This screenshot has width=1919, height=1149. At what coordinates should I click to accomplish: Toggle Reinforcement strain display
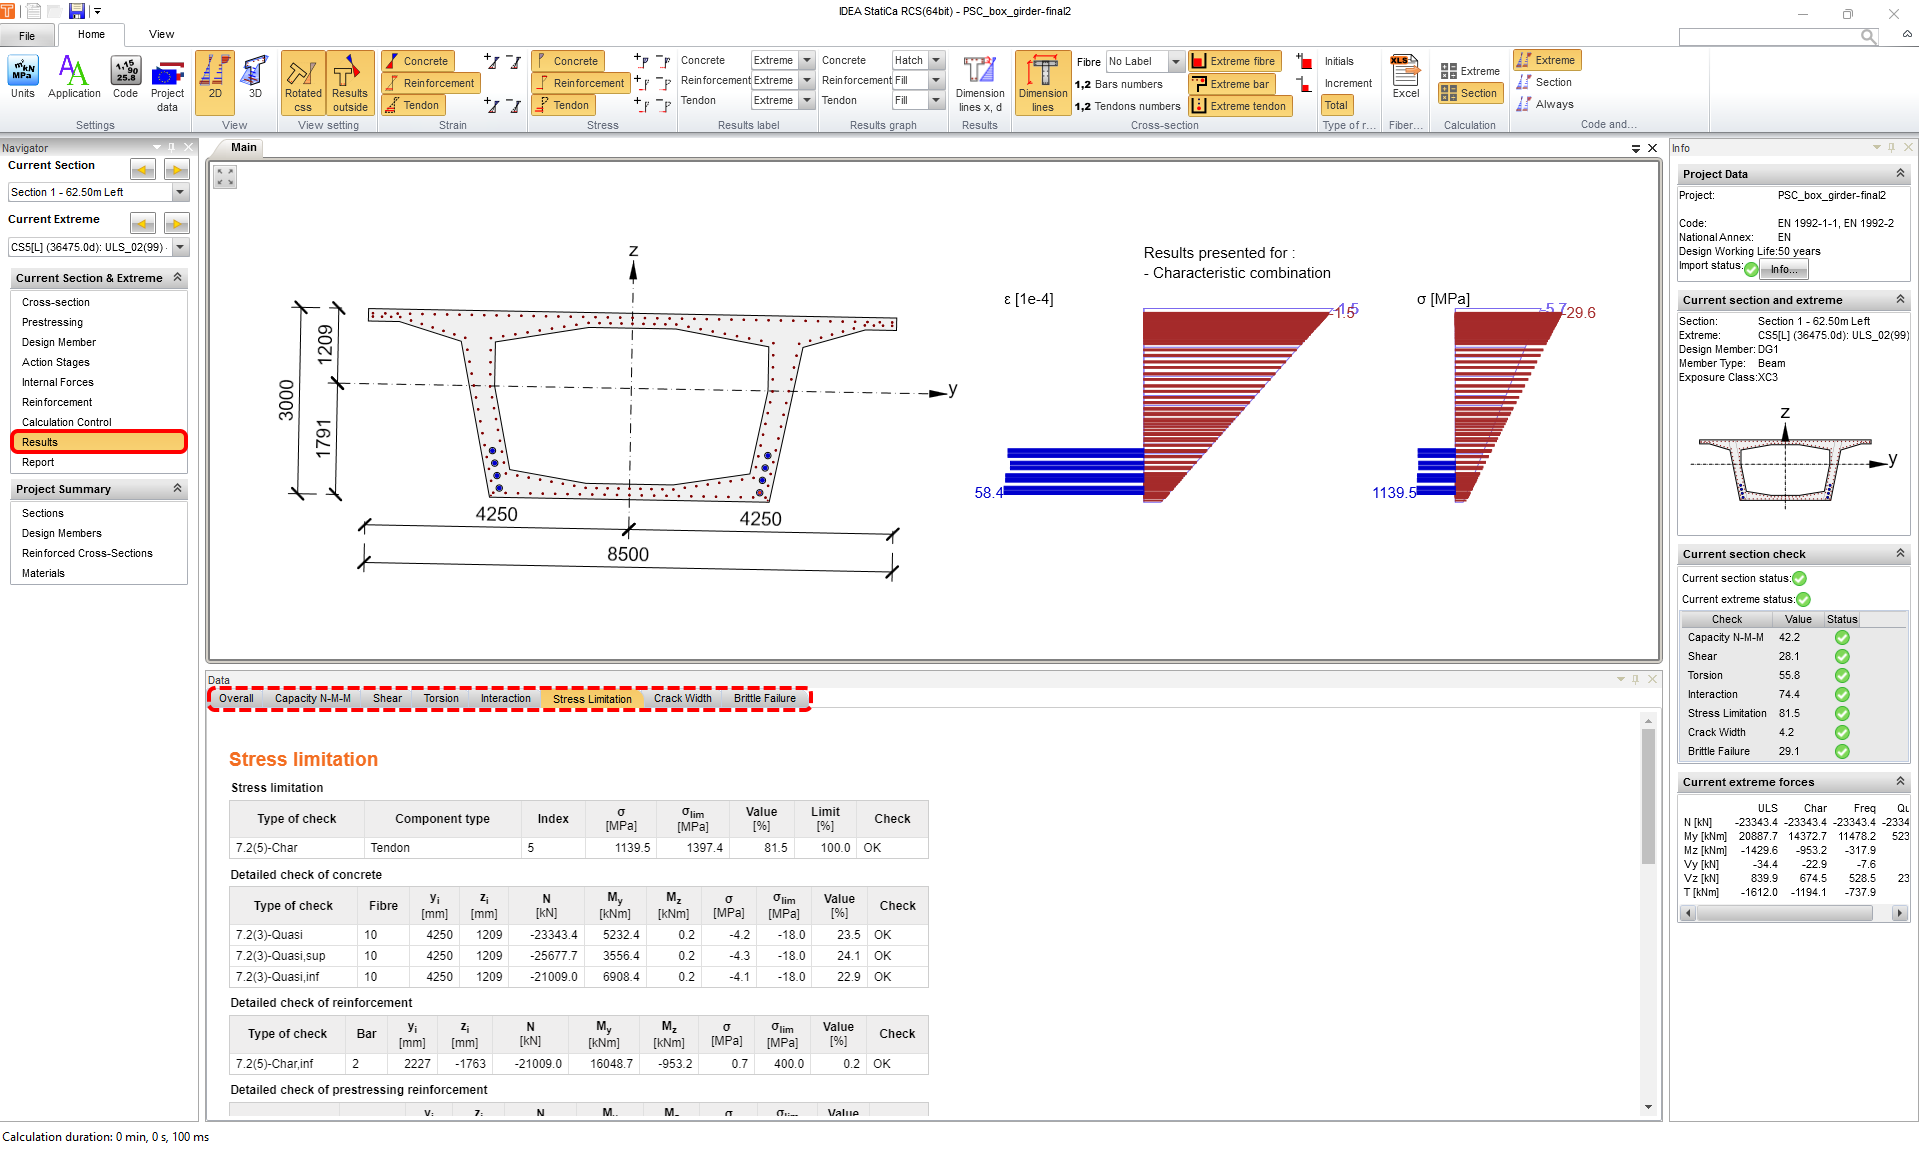tap(431, 83)
